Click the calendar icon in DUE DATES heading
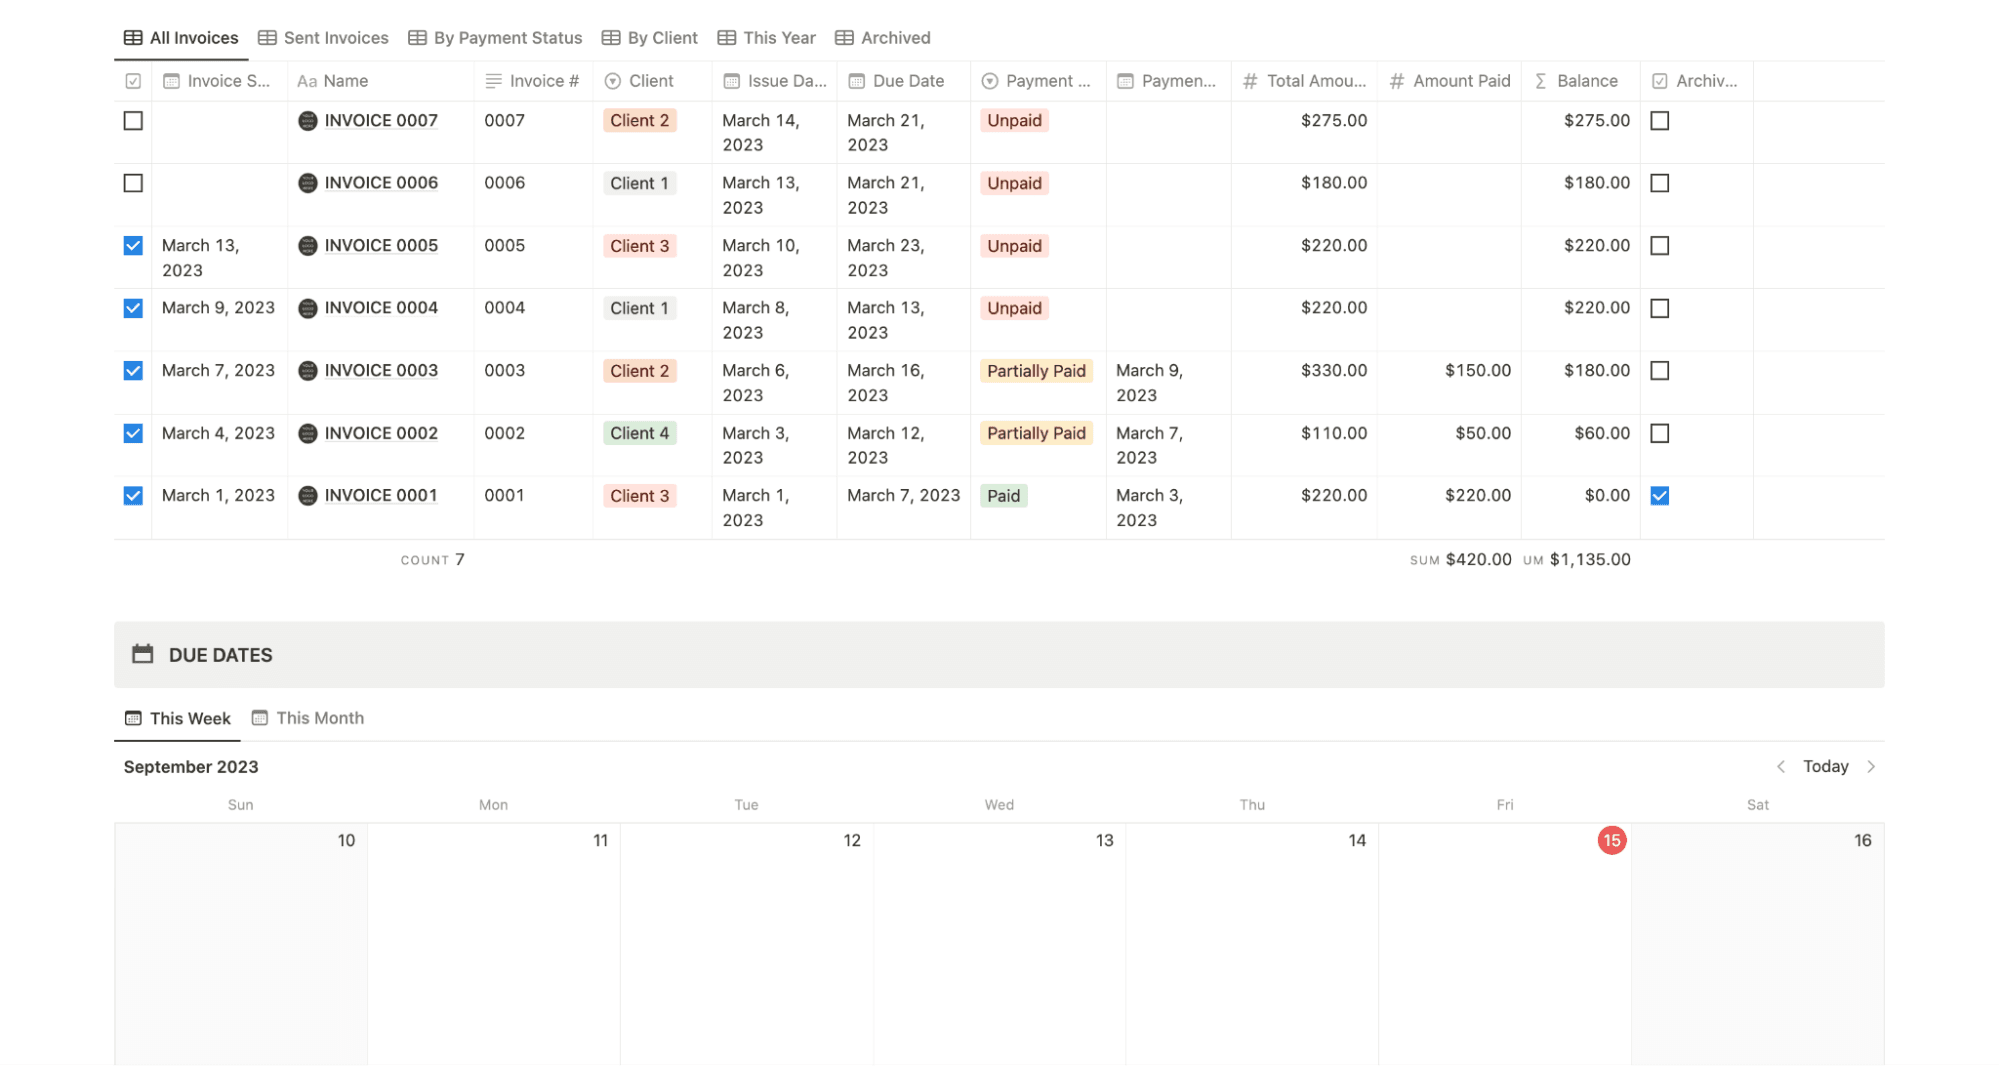This screenshot has height=1066, width=1999. coord(143,654)
